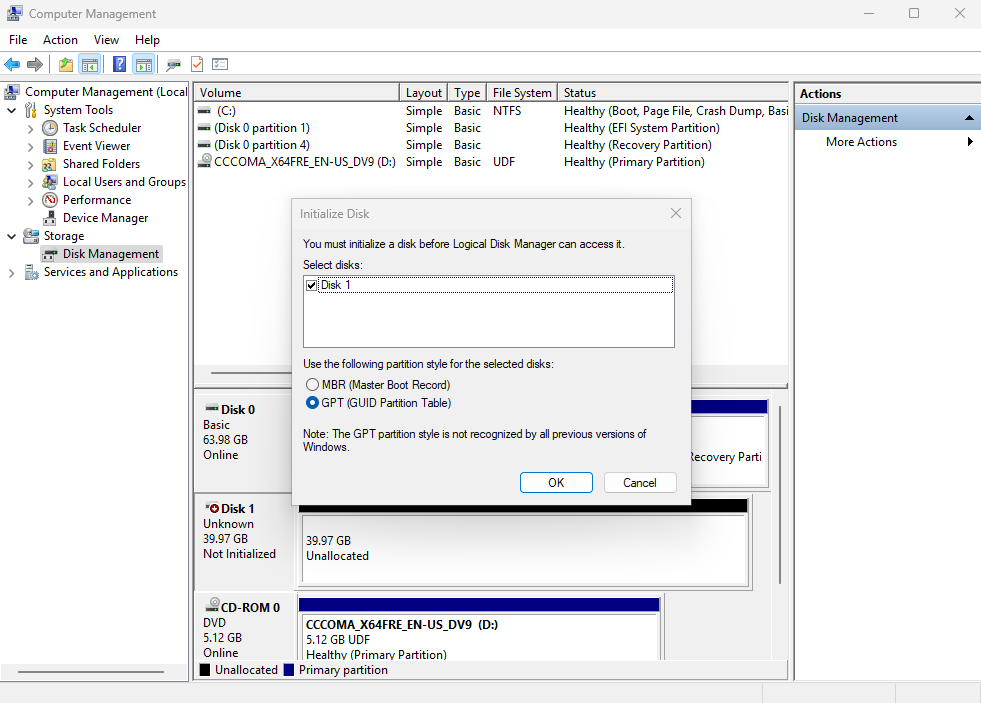Click the Performance monitor icon in tree
981x703 pixels.
pyautogui.click(x=50, y=200)
